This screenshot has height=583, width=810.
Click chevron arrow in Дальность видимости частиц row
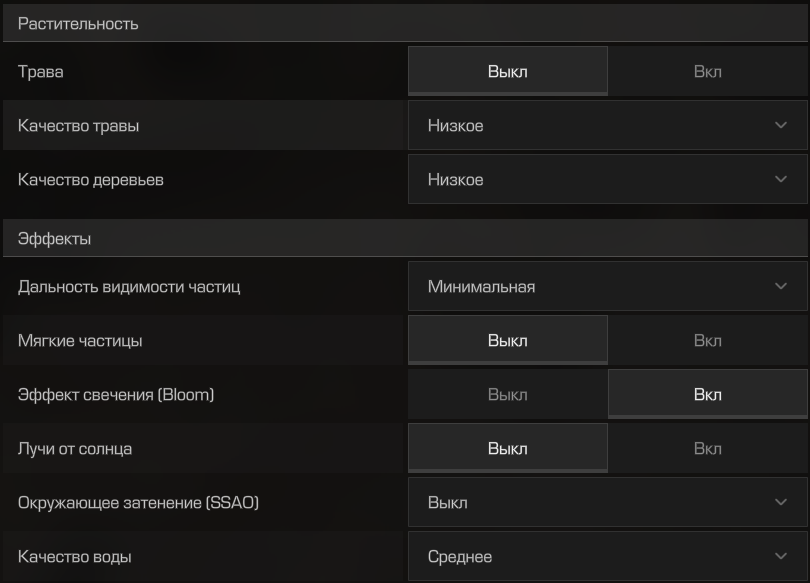(x=781, y=286)
